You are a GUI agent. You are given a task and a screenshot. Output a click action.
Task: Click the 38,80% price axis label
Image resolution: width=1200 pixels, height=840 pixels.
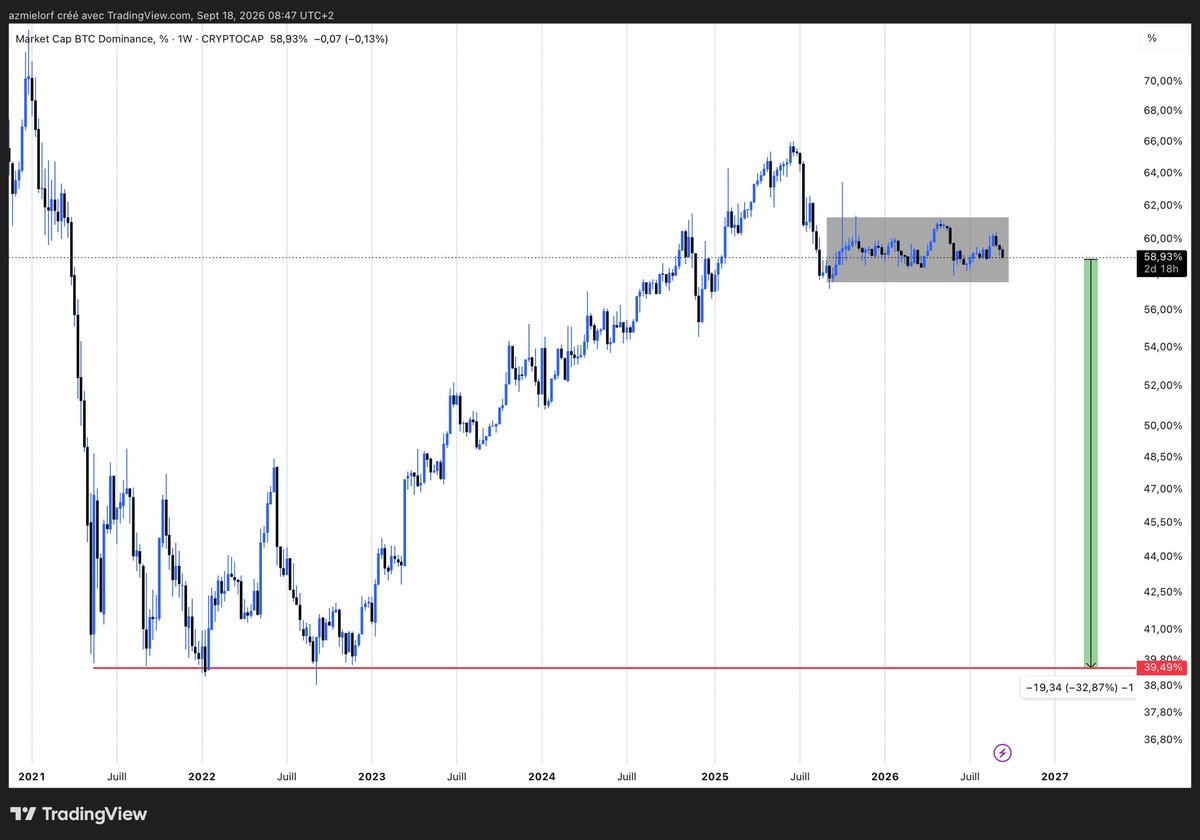coord(1163,685)
